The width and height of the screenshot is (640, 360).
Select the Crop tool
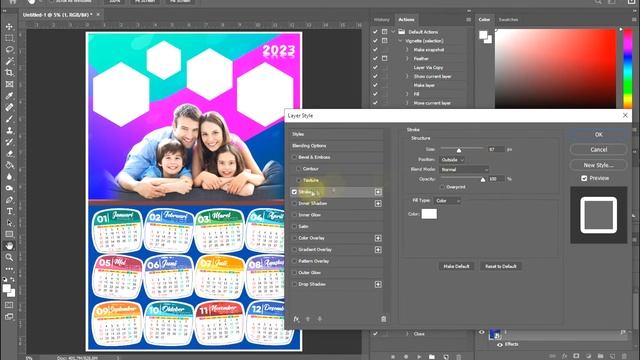point(9,73)
